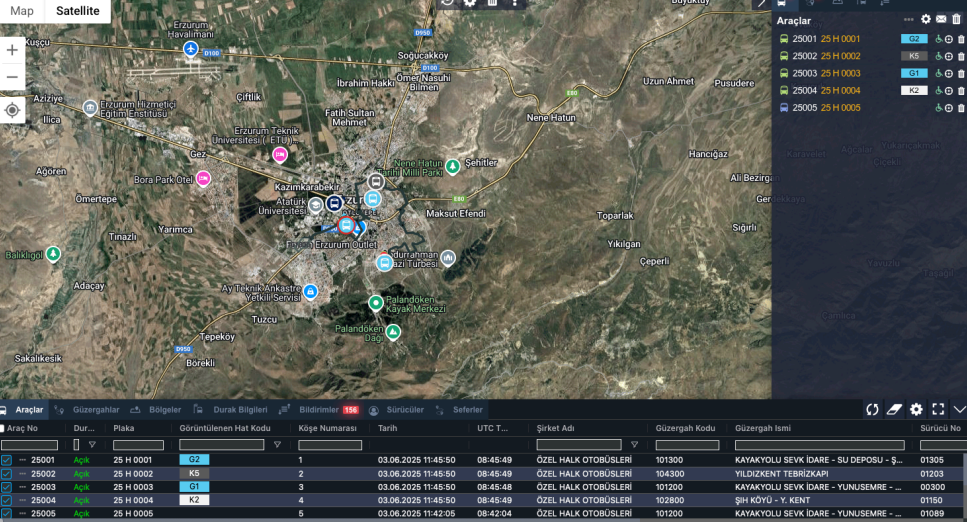
Task: Click the G2 route badge for 25001
Action: pos(194,460)
